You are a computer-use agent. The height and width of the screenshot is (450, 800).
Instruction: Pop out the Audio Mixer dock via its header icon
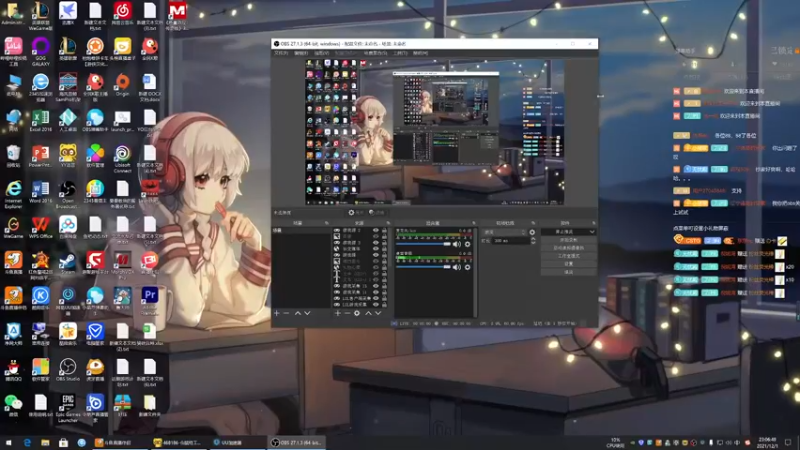tap(473, 223)
